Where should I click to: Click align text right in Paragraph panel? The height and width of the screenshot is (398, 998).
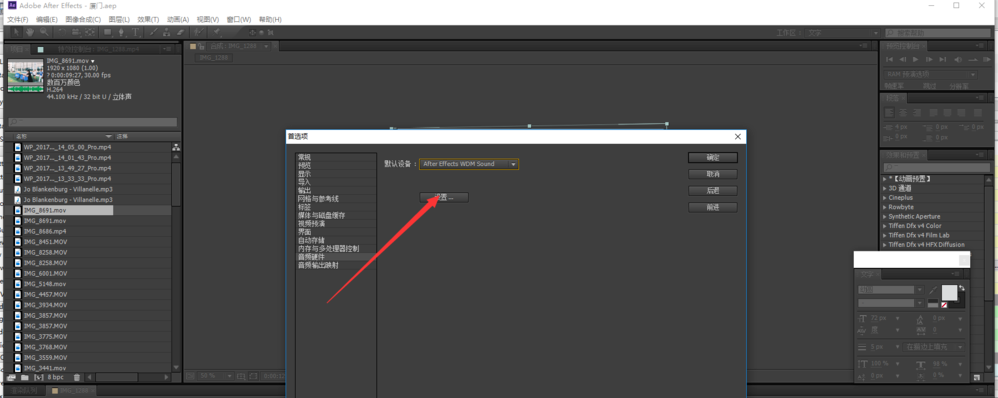[x=917, y=113]
